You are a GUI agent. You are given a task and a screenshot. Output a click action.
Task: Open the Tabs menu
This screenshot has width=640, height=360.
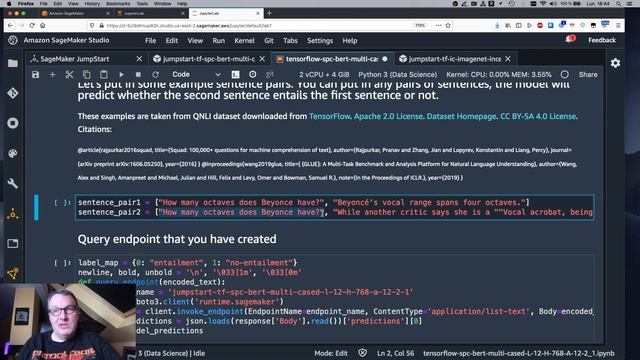tap(290, 40)
